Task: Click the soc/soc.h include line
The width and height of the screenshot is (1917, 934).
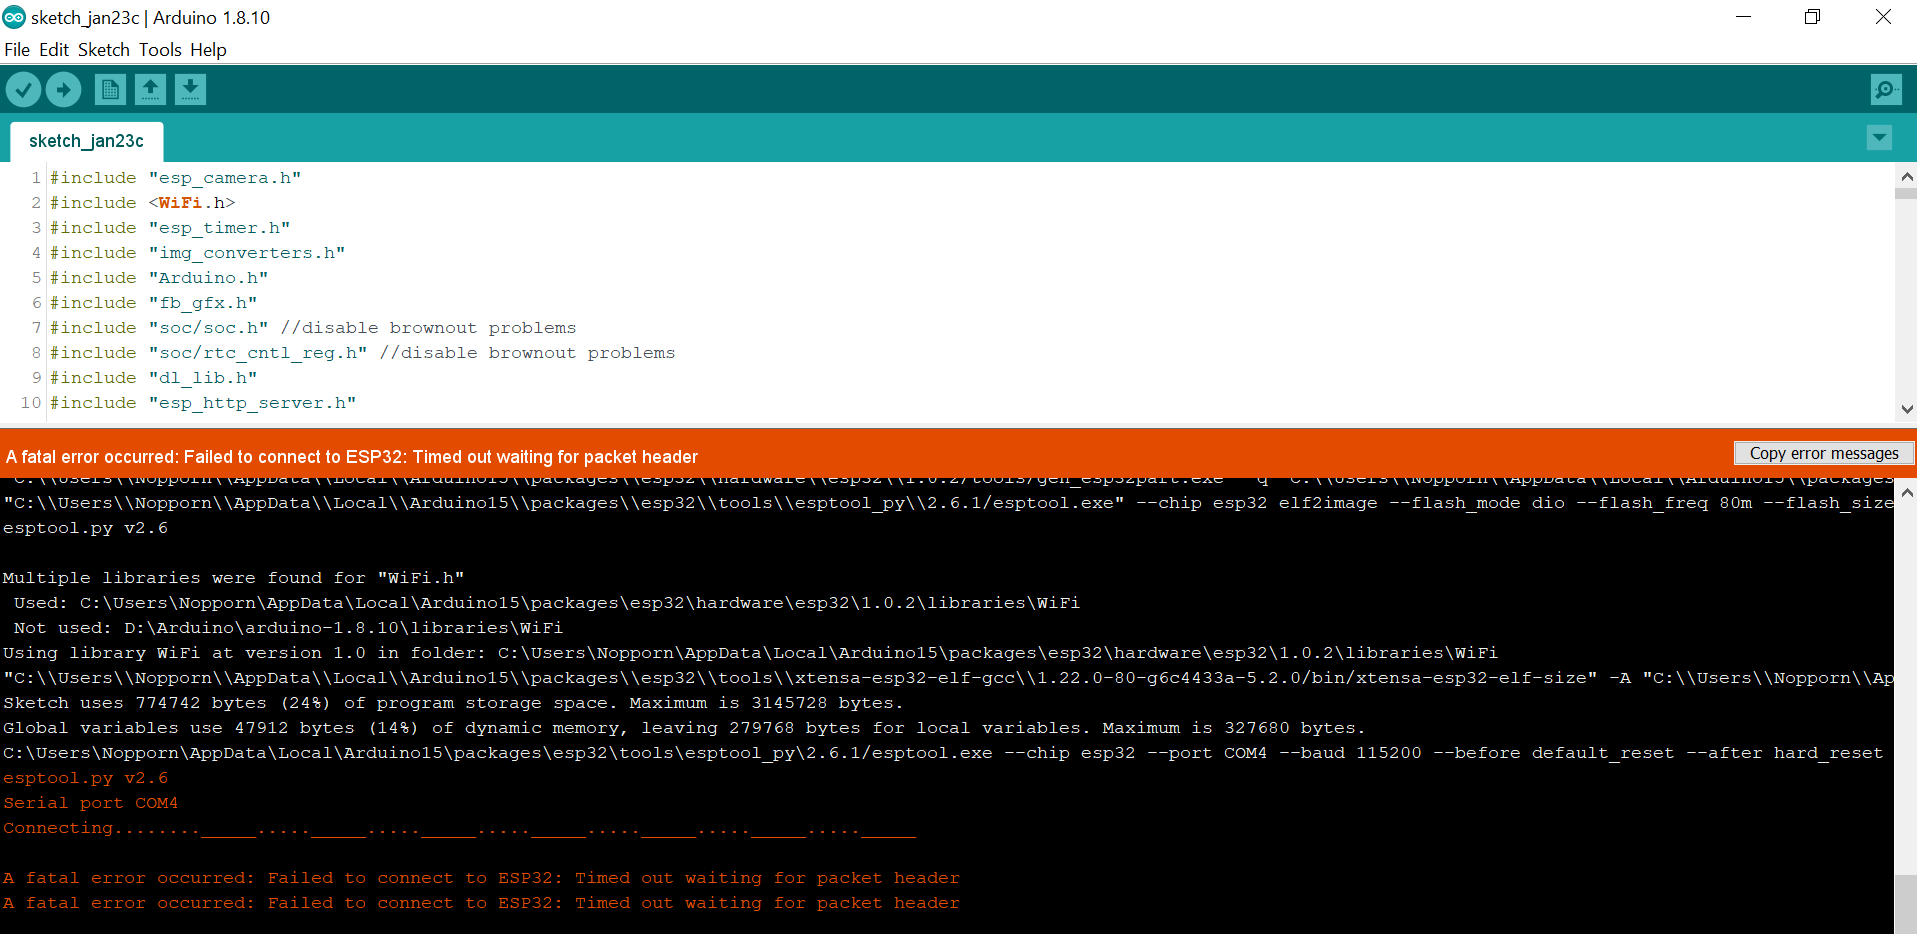Action: [x=313, y=328]
